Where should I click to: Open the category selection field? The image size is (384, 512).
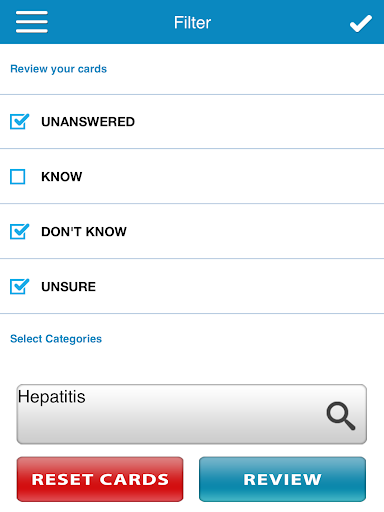click(192, 414)
